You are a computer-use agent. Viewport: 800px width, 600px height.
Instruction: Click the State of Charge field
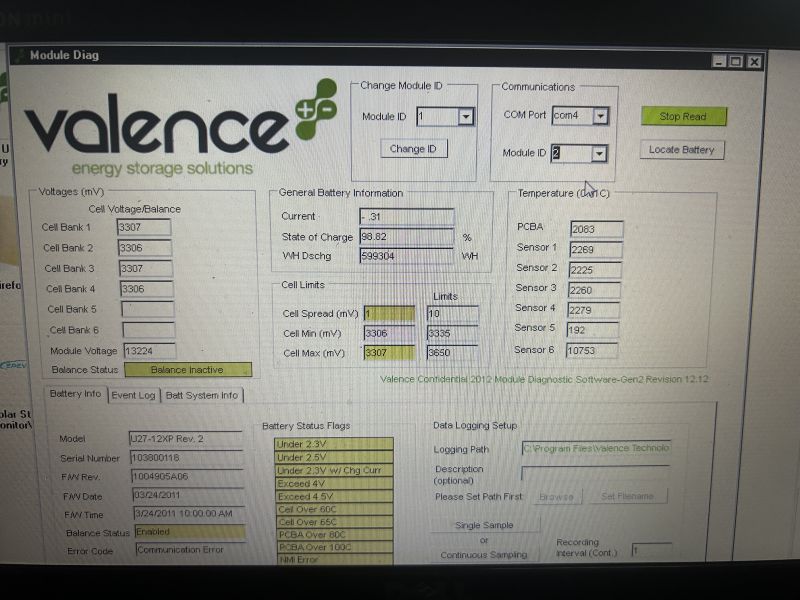407,237
